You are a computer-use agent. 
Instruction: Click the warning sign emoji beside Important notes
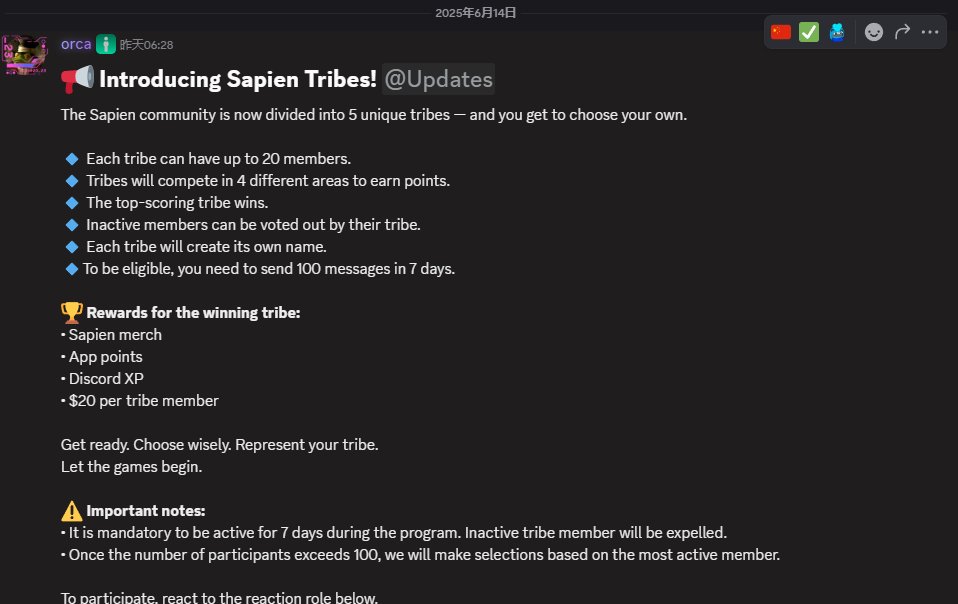tap(71, 511)
